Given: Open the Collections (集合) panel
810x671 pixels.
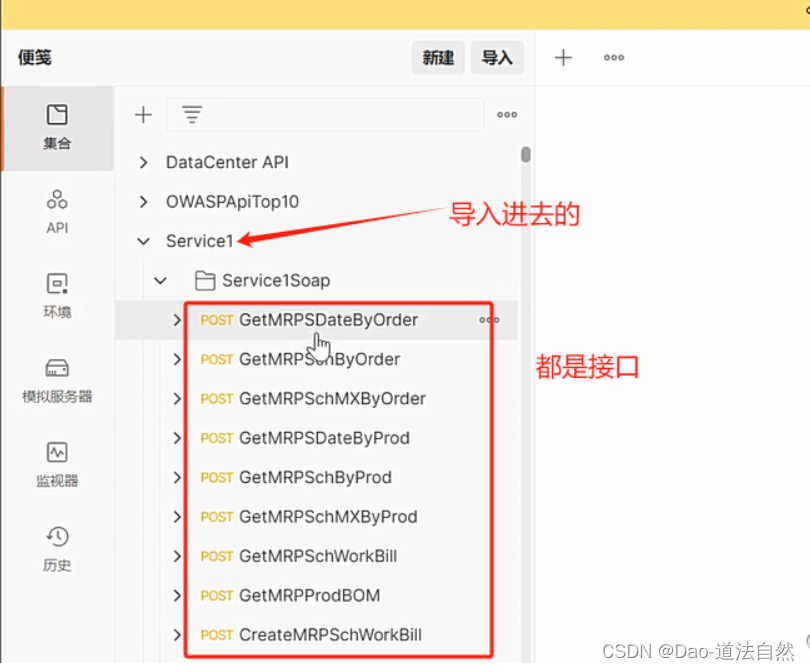Looking at the screenshot, I should coord(57,128).
